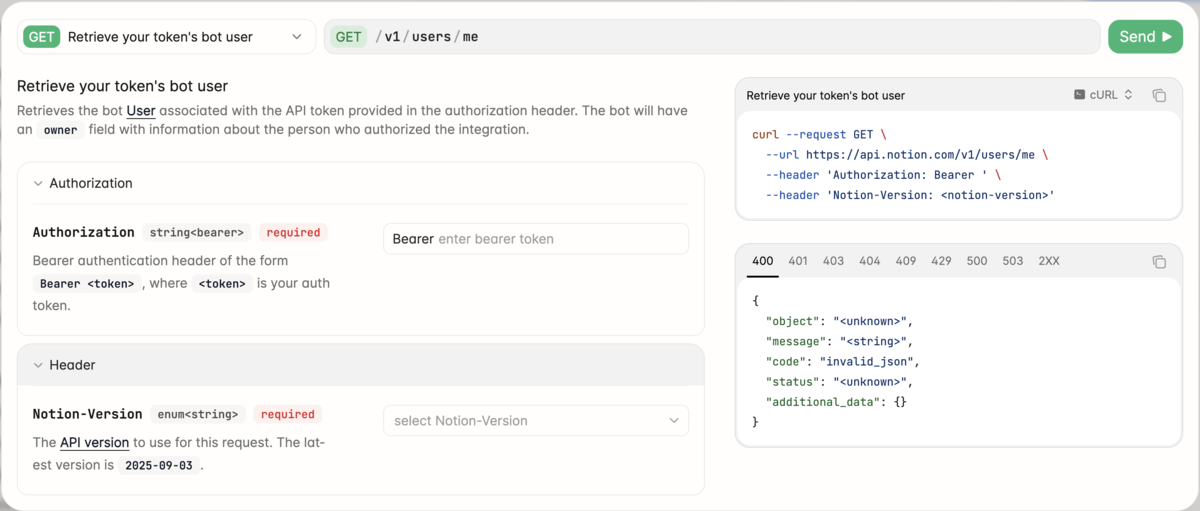
Task: Send the GET request
Action: pyautogui.click(x=1145, y=37)
